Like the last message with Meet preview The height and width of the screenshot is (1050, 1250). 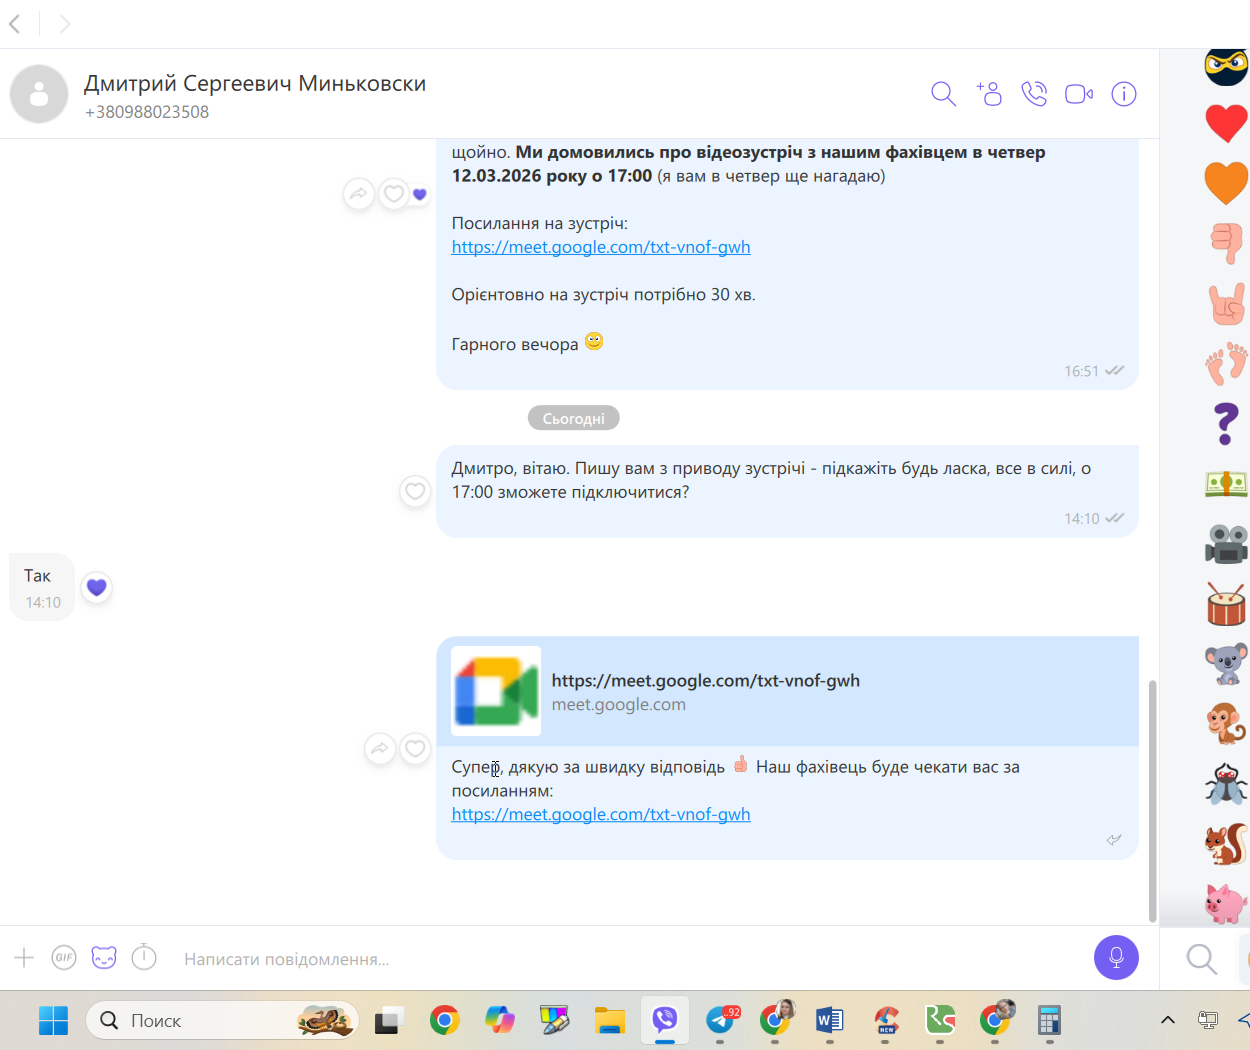415,748
